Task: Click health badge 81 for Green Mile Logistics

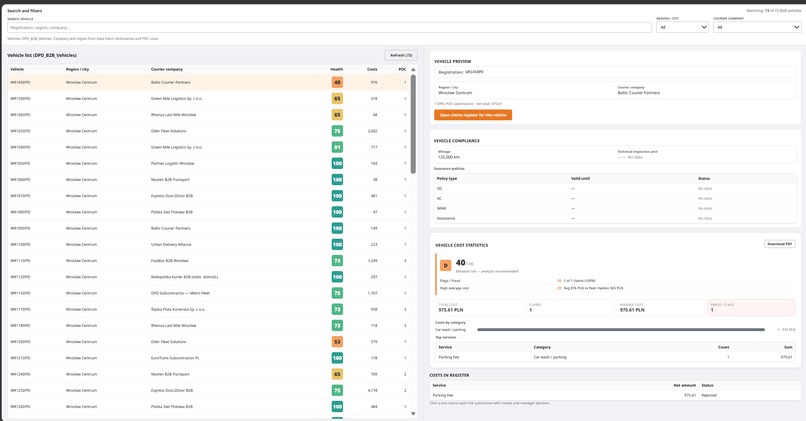Action: 337,147
